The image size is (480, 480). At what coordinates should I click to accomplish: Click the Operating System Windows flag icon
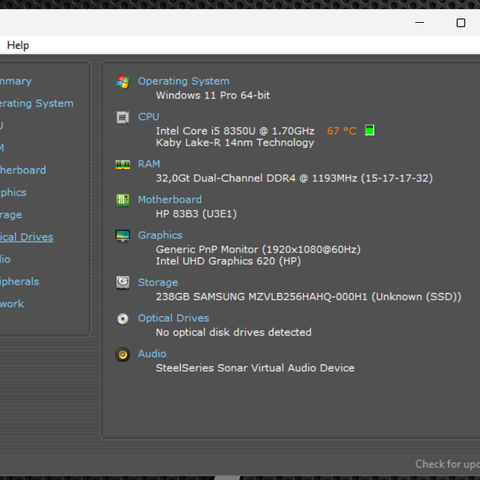123,81
